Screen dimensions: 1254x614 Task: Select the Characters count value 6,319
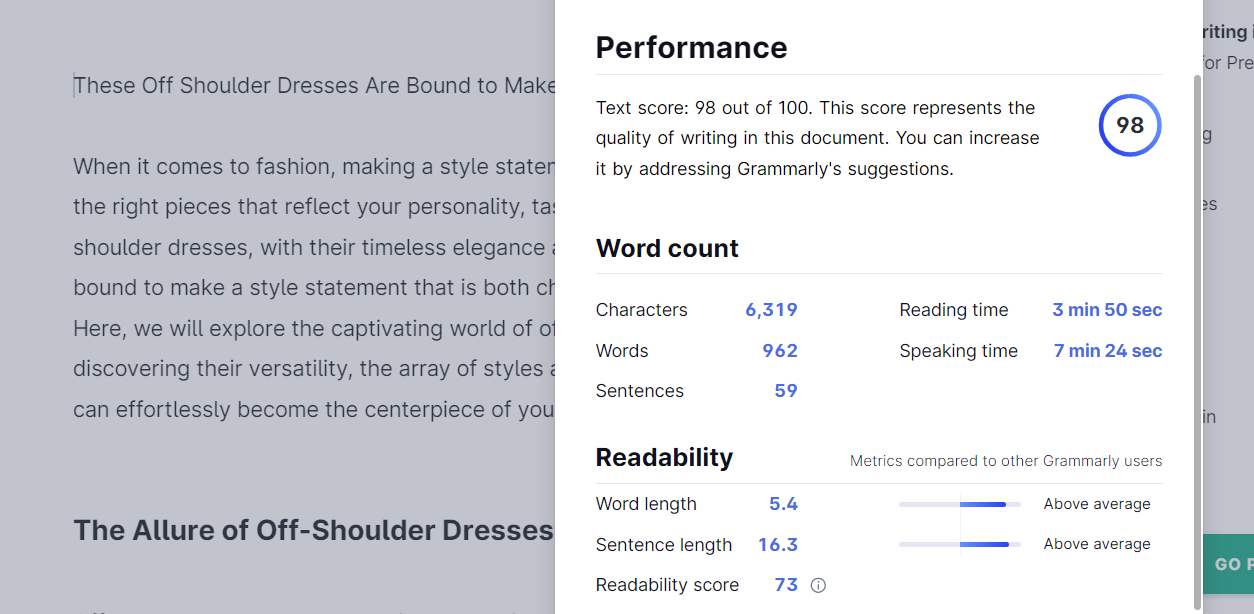(x=771, y=310)
